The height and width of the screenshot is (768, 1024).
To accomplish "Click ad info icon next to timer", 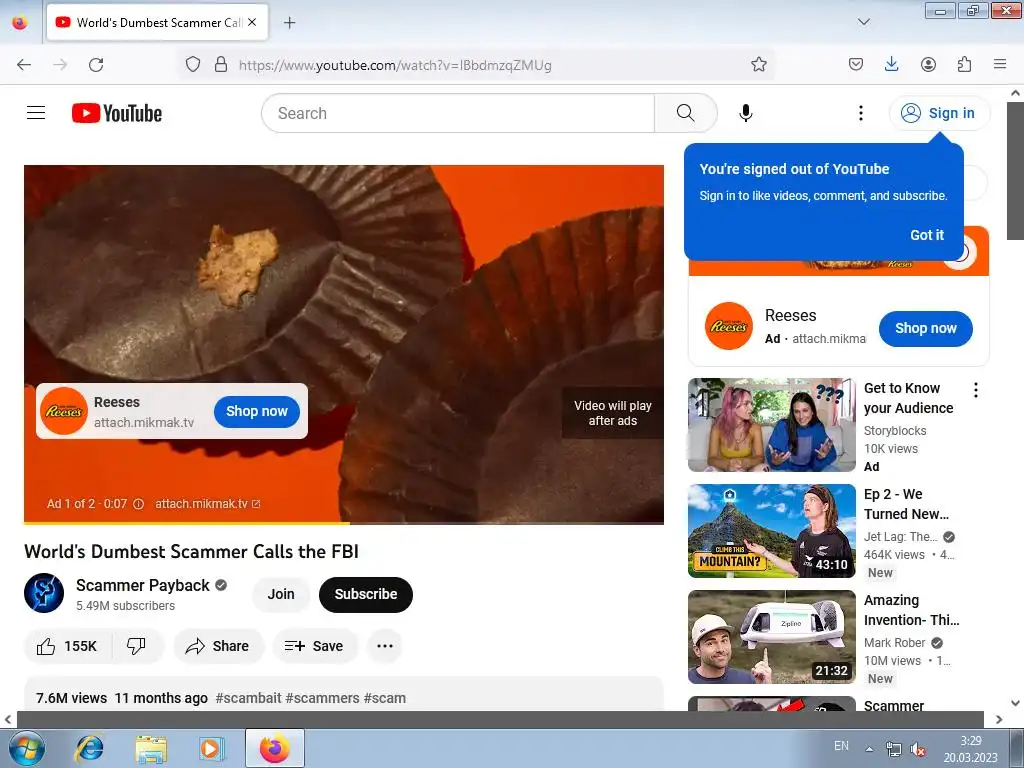I will pos(138,504).
